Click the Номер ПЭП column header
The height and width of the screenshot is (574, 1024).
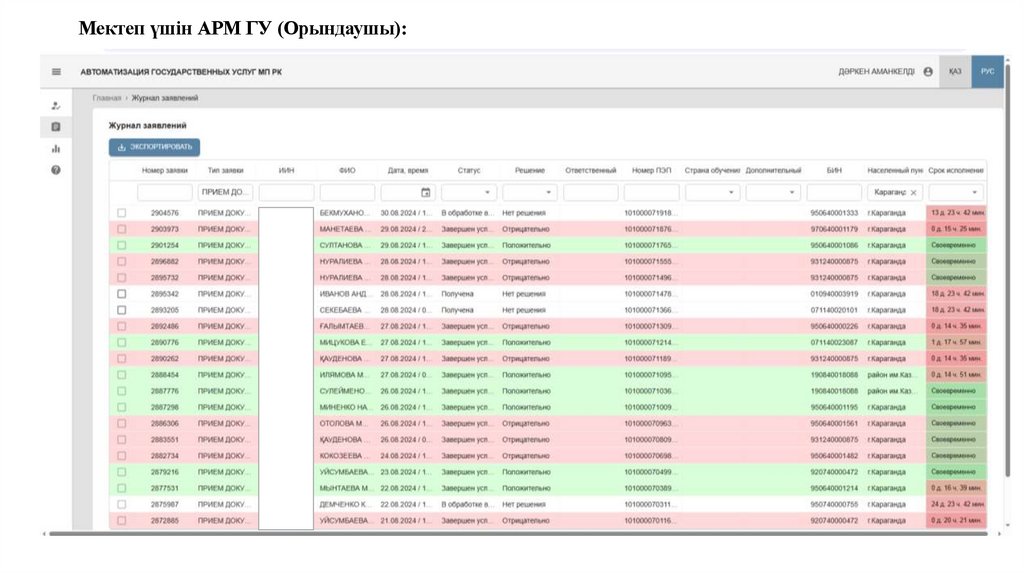click(651, 170)
